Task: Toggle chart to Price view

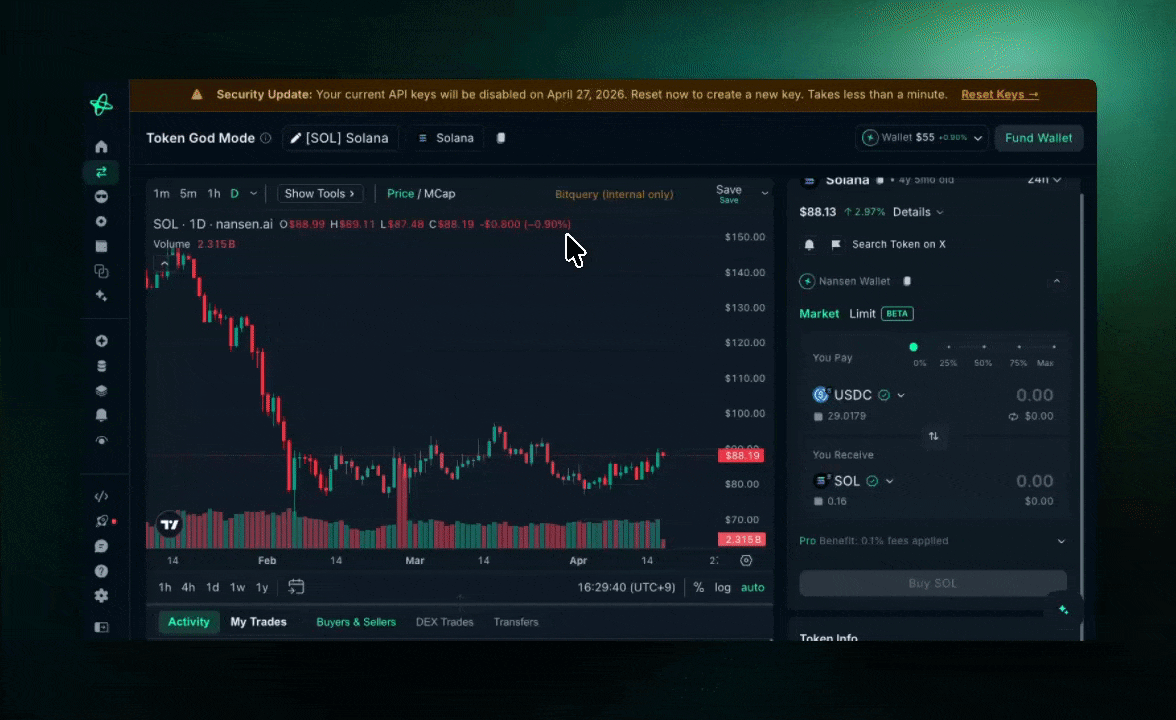Action: click(x=400, y=194)
